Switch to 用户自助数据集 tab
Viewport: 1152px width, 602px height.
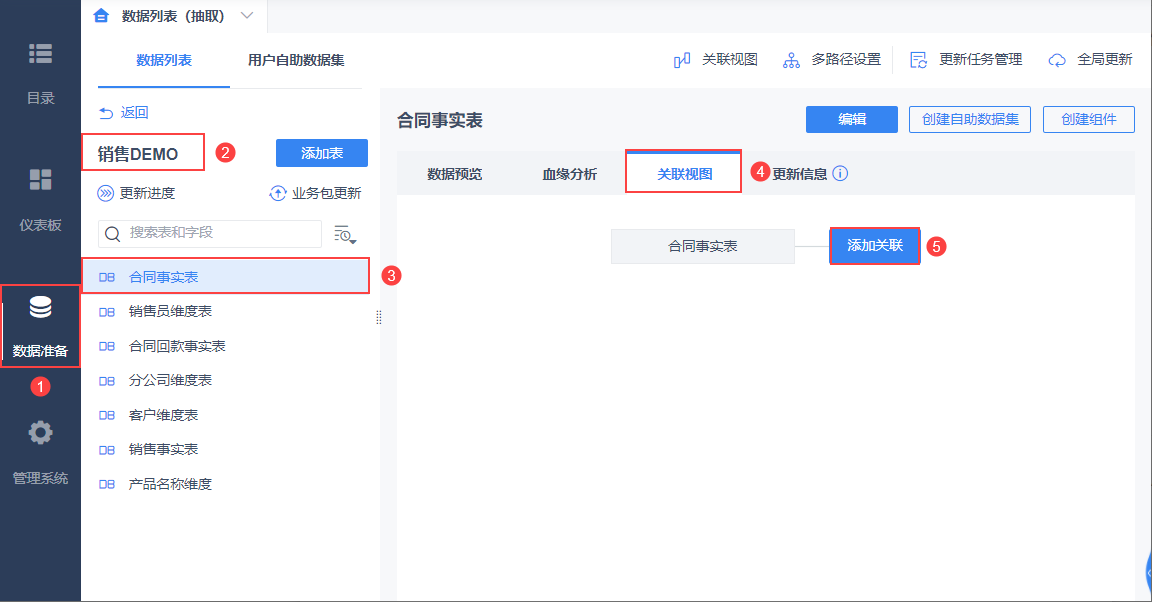296,60
